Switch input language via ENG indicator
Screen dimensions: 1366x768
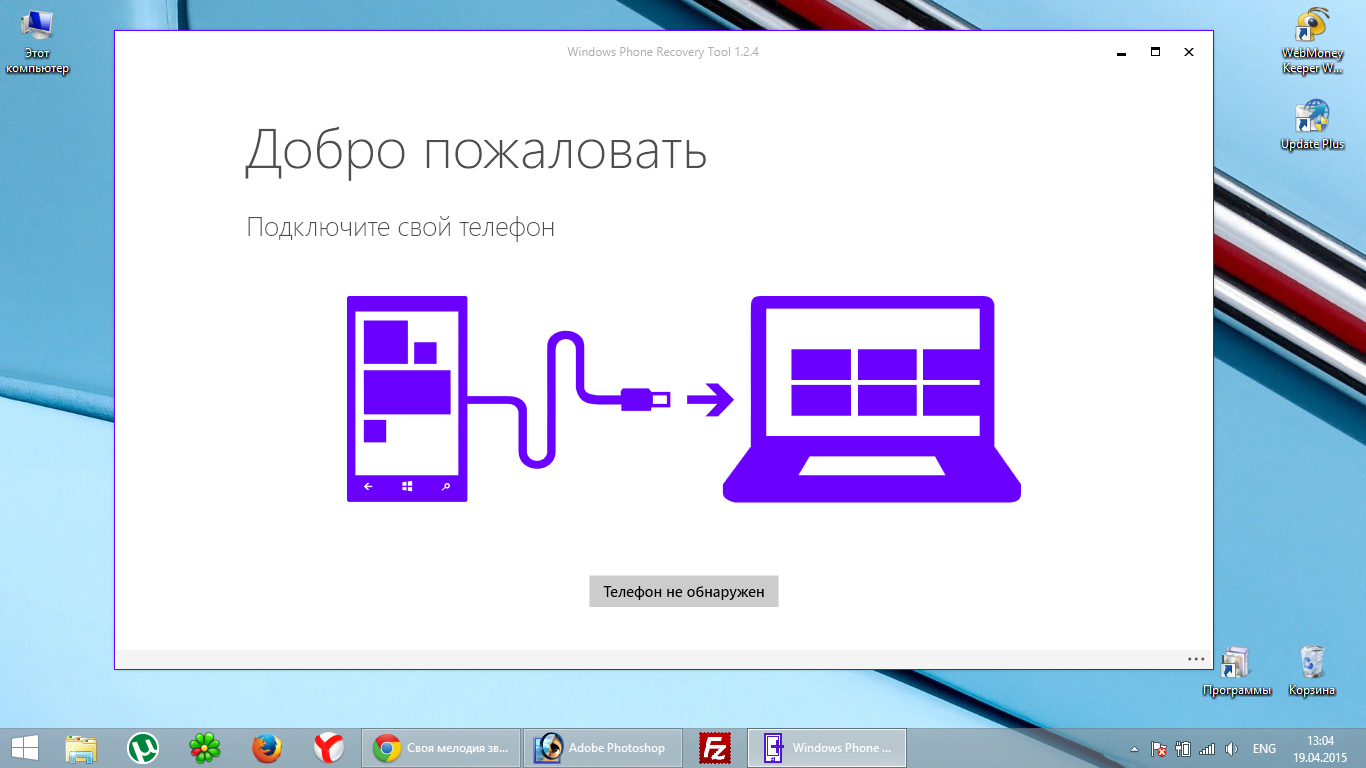coord(1264,748)
